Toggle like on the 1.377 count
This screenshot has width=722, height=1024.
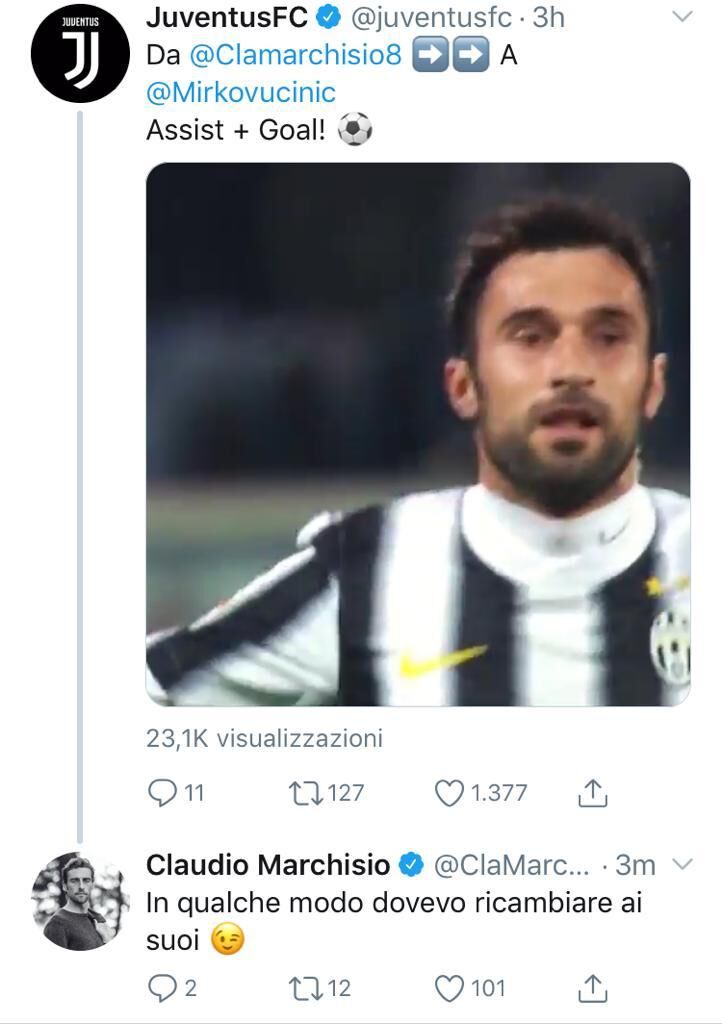click(x=477, y=791)
